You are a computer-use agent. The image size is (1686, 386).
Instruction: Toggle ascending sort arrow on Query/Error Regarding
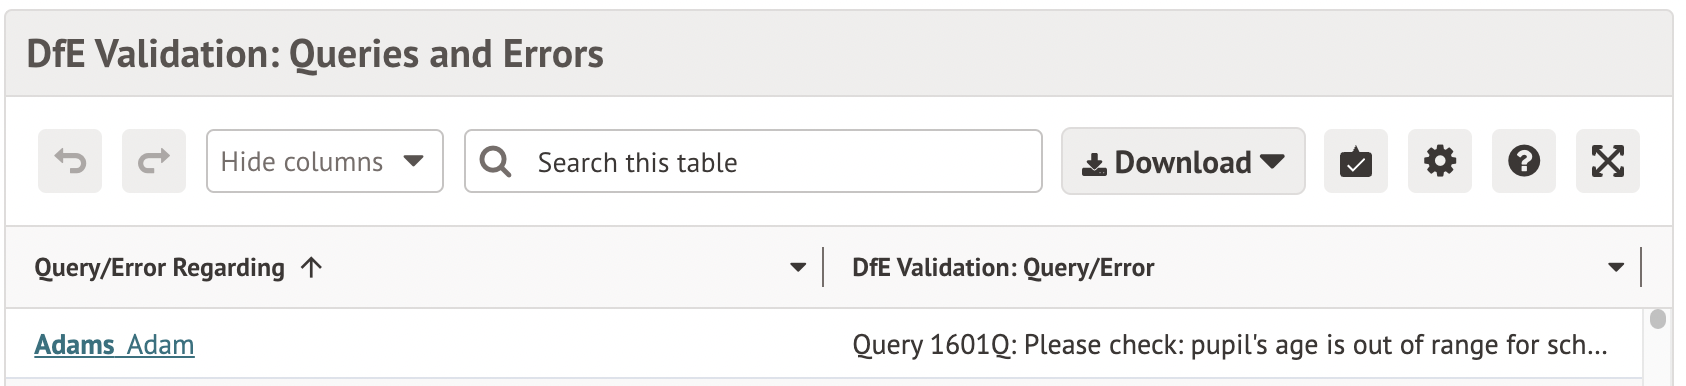(312, 267)
